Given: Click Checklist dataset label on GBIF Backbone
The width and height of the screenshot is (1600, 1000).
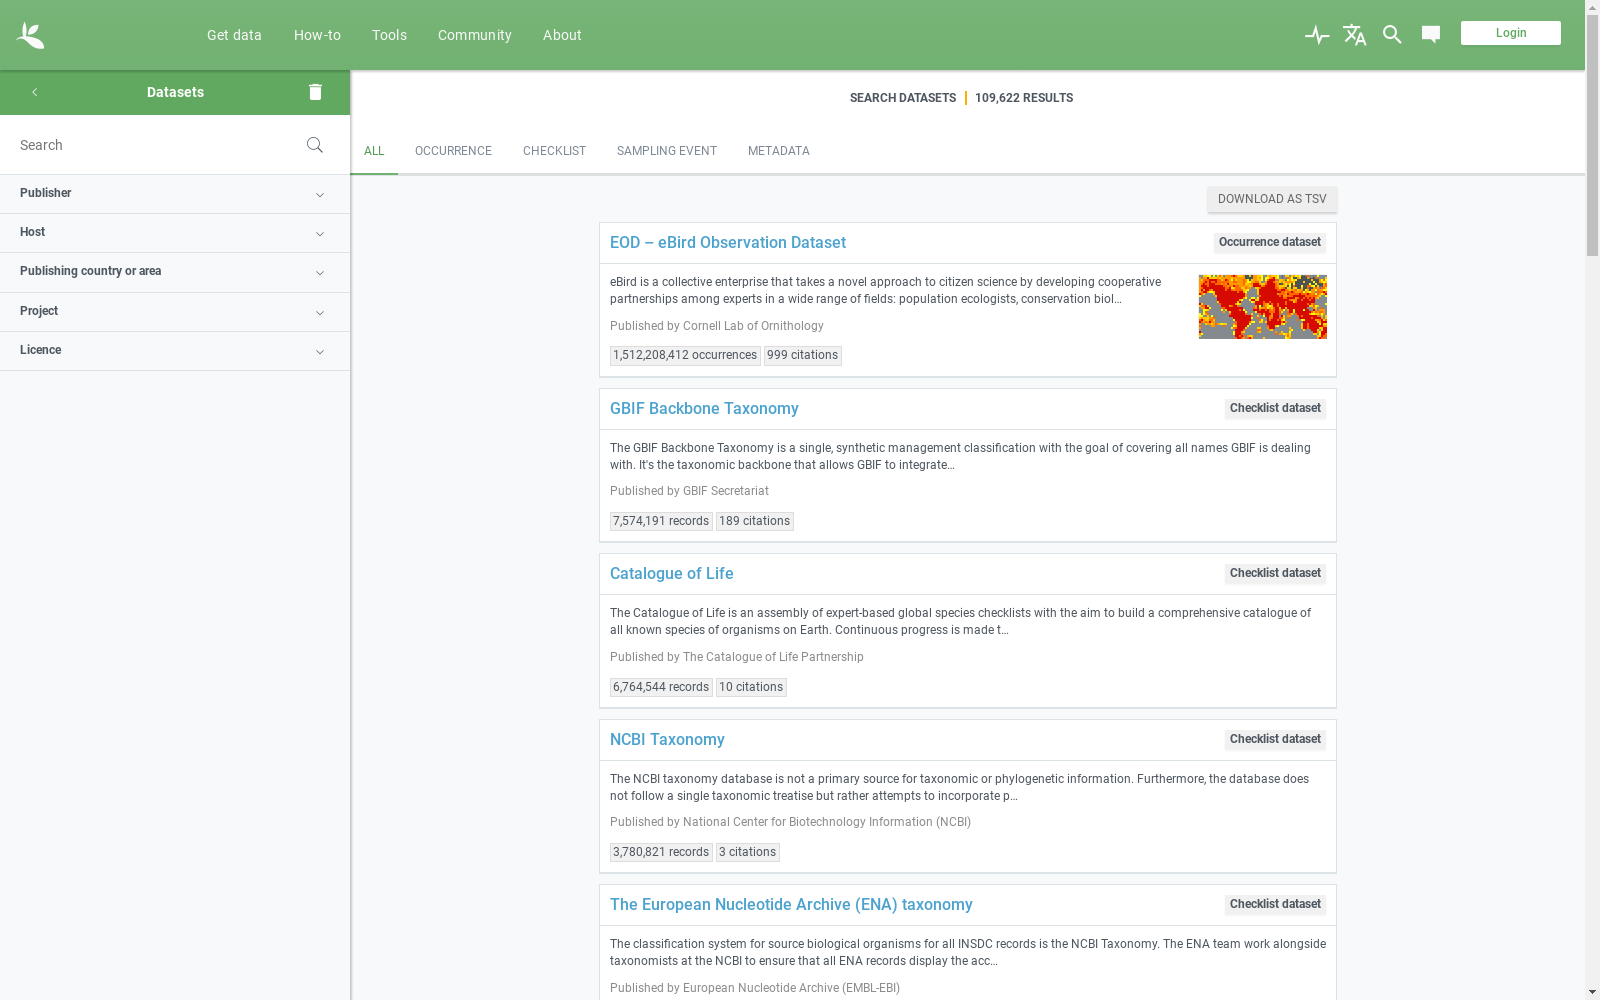Looking at the screenshot, I should click(x=1275, y=409).
